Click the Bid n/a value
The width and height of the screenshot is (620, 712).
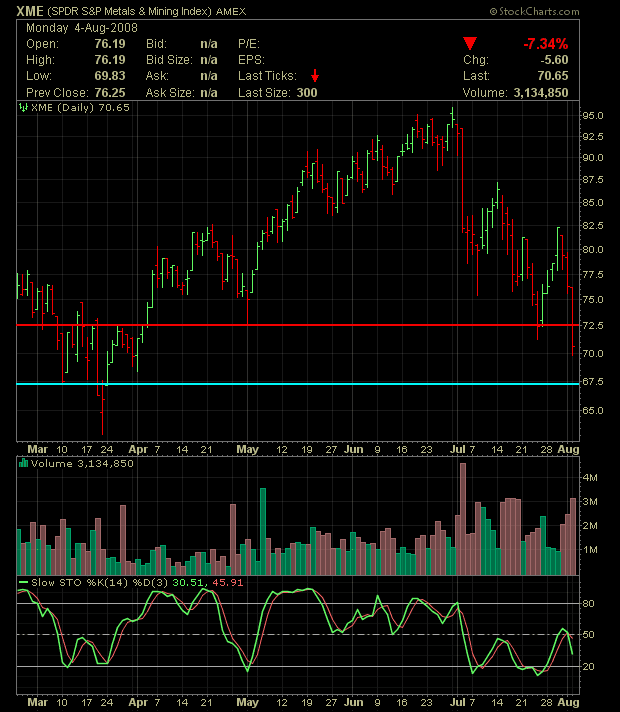point(208,44)
